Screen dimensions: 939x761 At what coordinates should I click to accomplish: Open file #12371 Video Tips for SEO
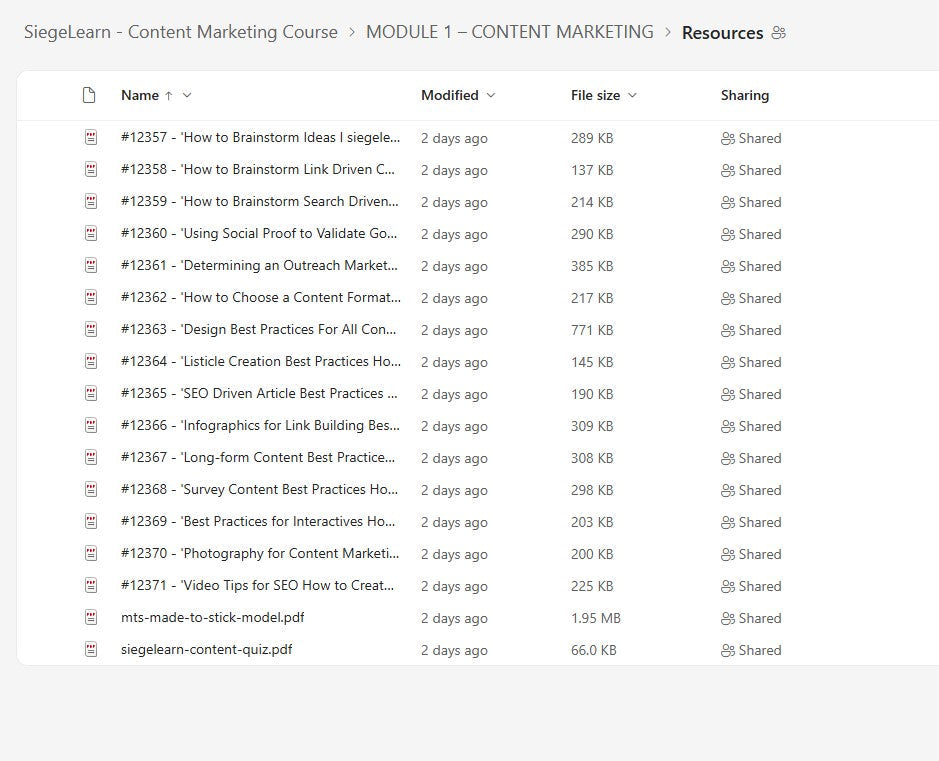coord(258,586)
